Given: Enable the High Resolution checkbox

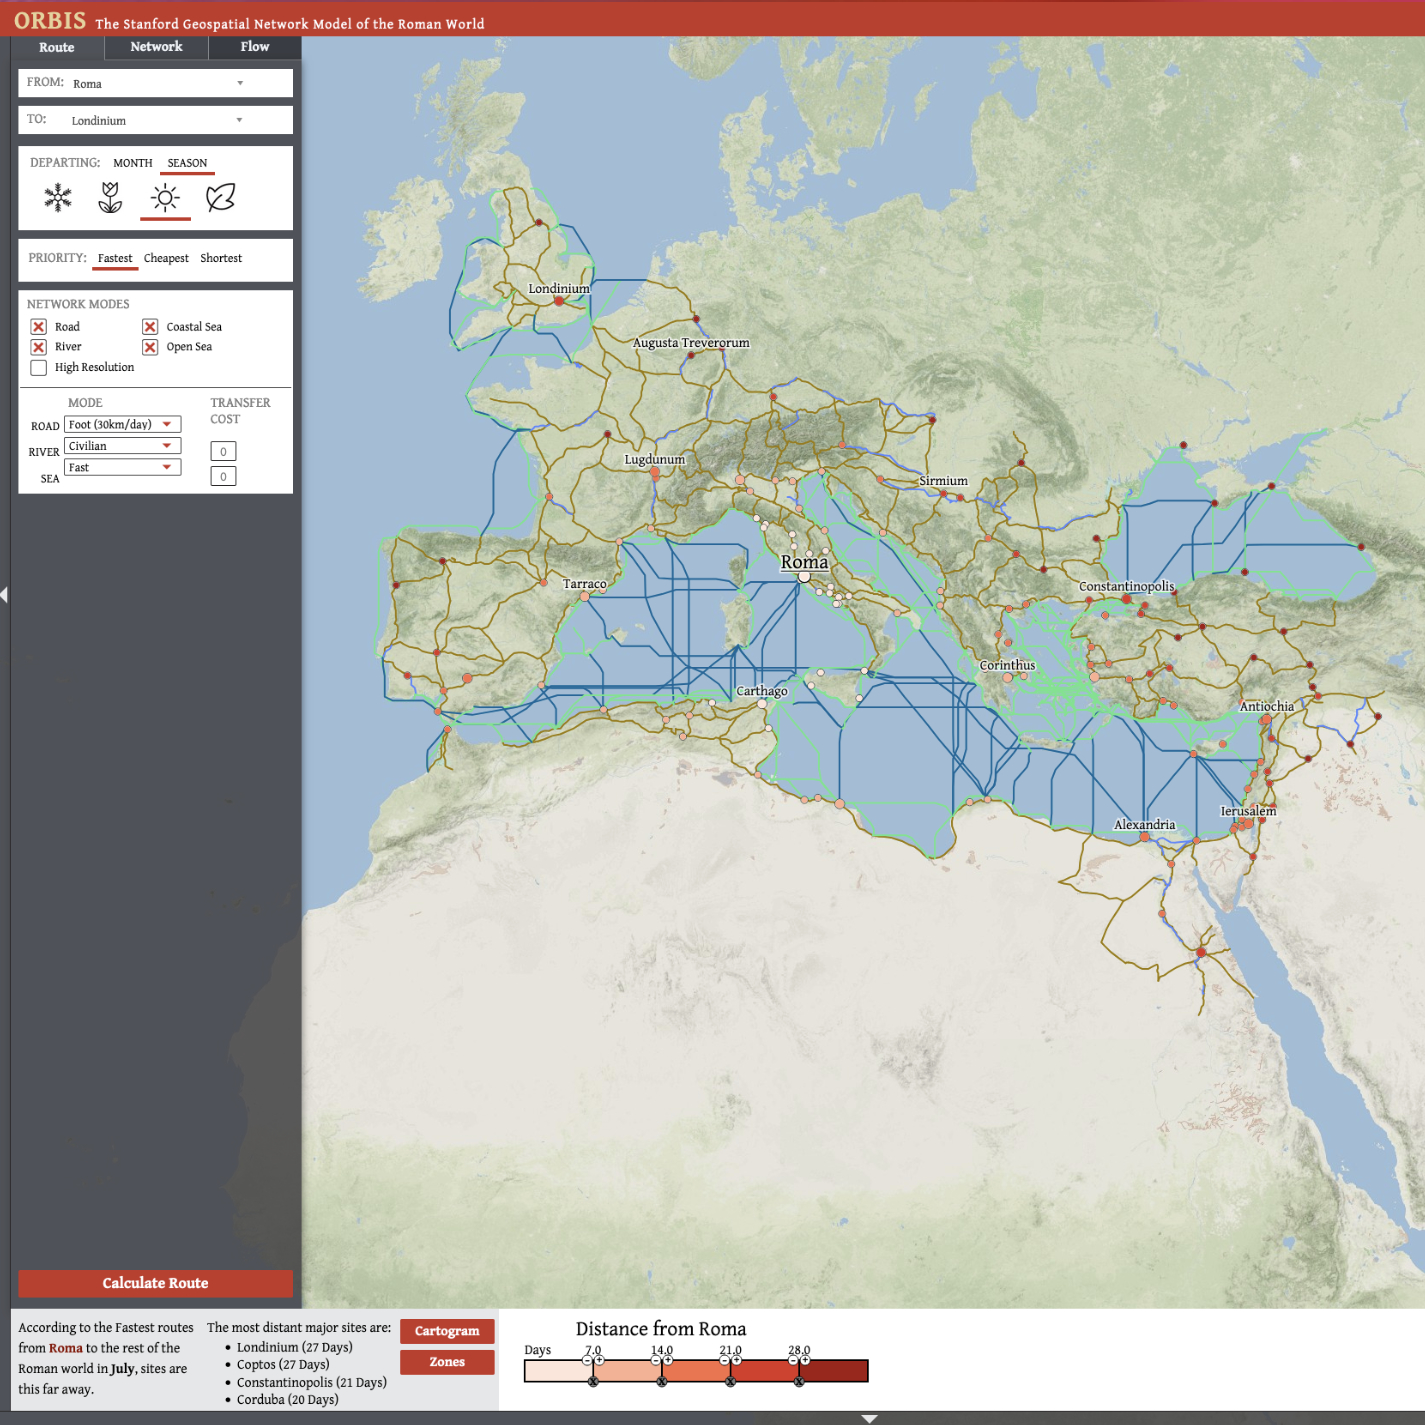Looking at the screenshot, I should pyautogui.click(x=39, y=368).
